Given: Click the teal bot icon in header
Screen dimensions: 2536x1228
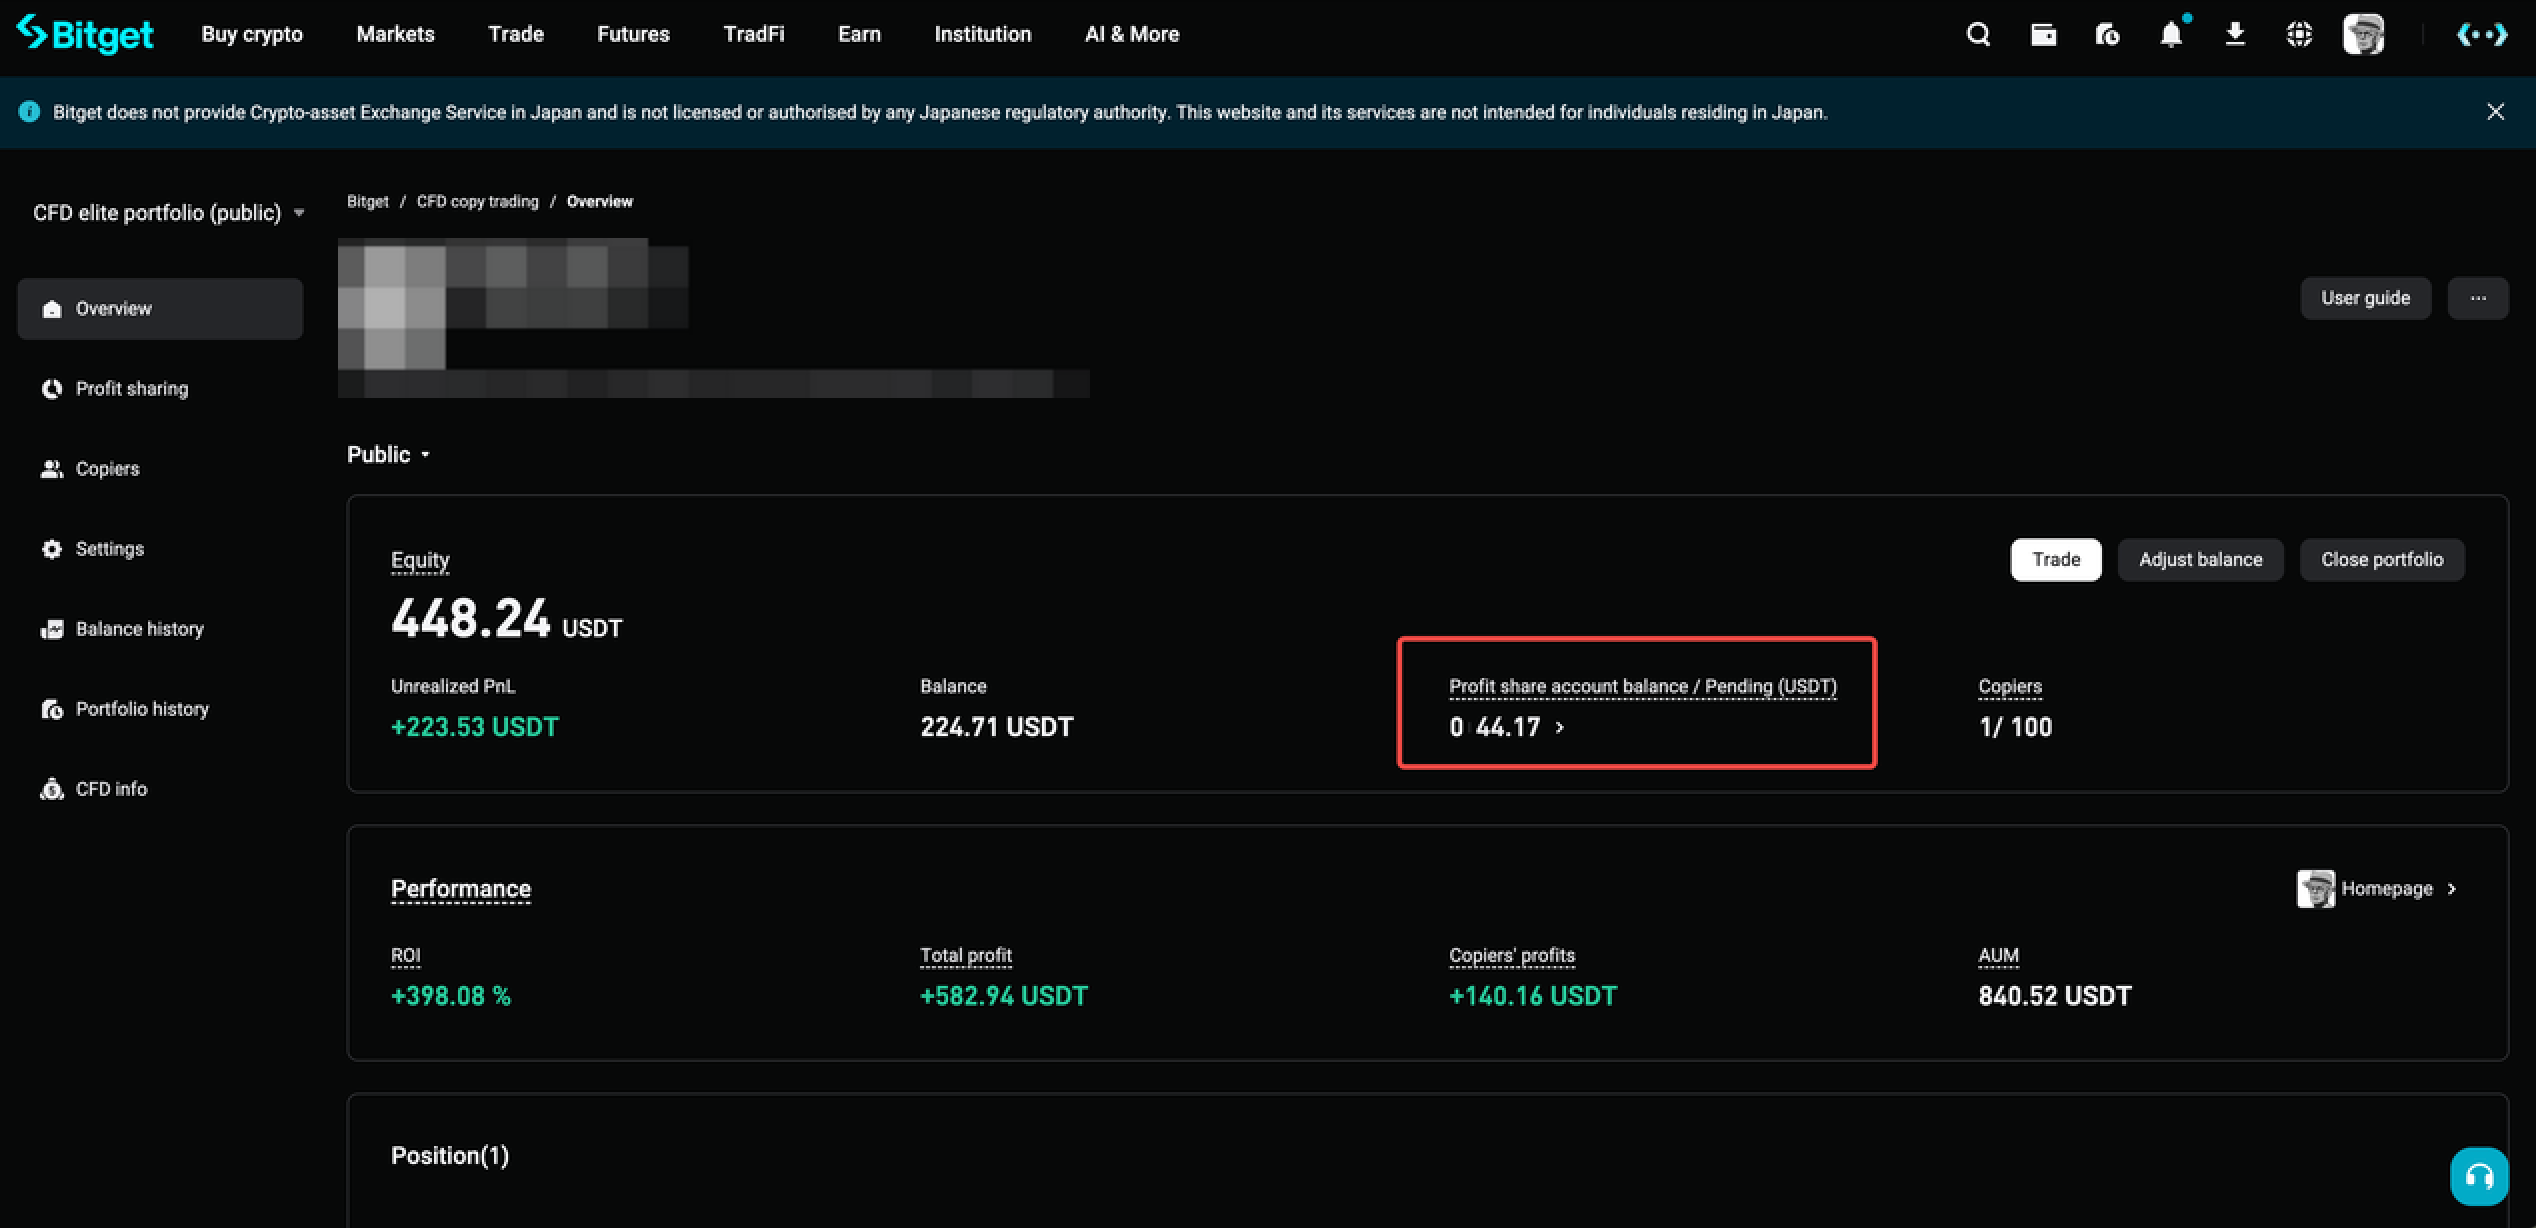Looking at the screenshot, I should [2482, 35].
